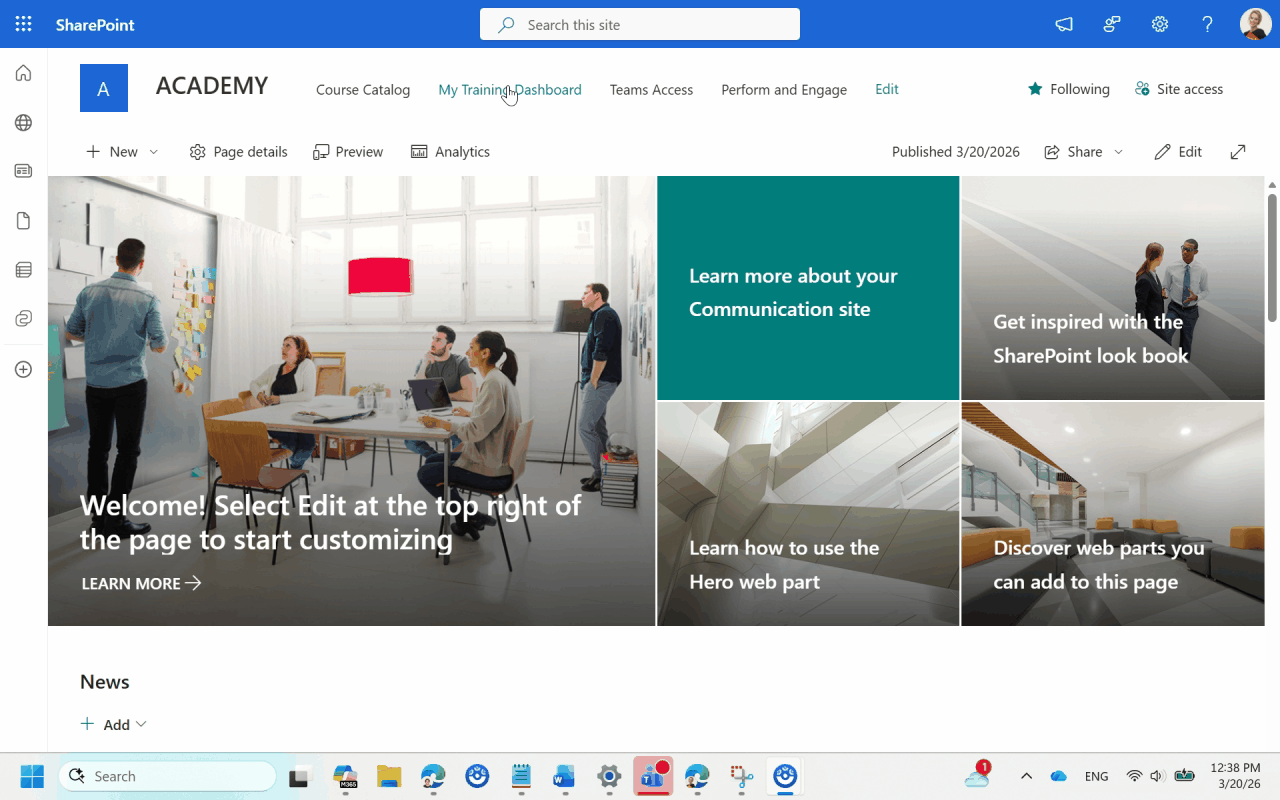Open SharePoint settings gear
This screenshot has height=800, width=1280.
pos(1159,23)
